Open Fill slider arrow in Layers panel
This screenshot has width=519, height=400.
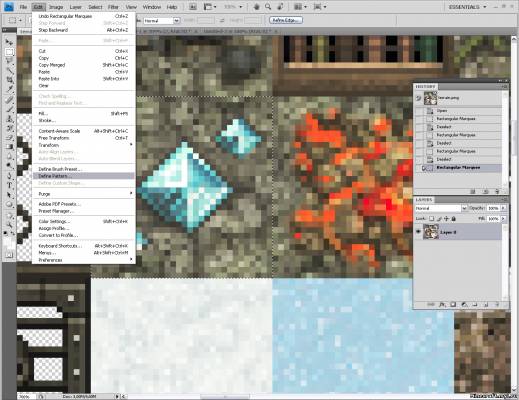coord(503,219)
